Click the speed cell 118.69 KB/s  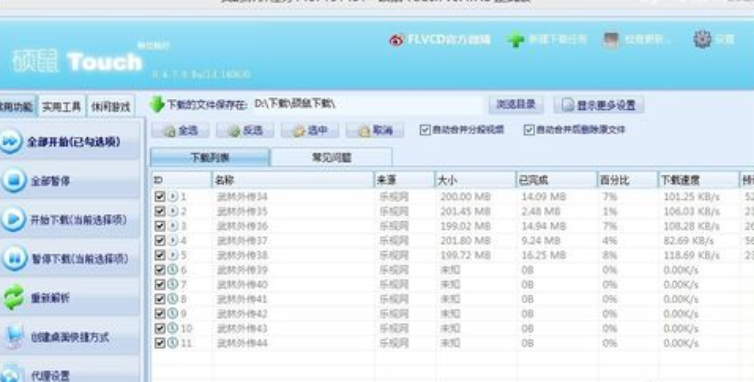point(691,255)
